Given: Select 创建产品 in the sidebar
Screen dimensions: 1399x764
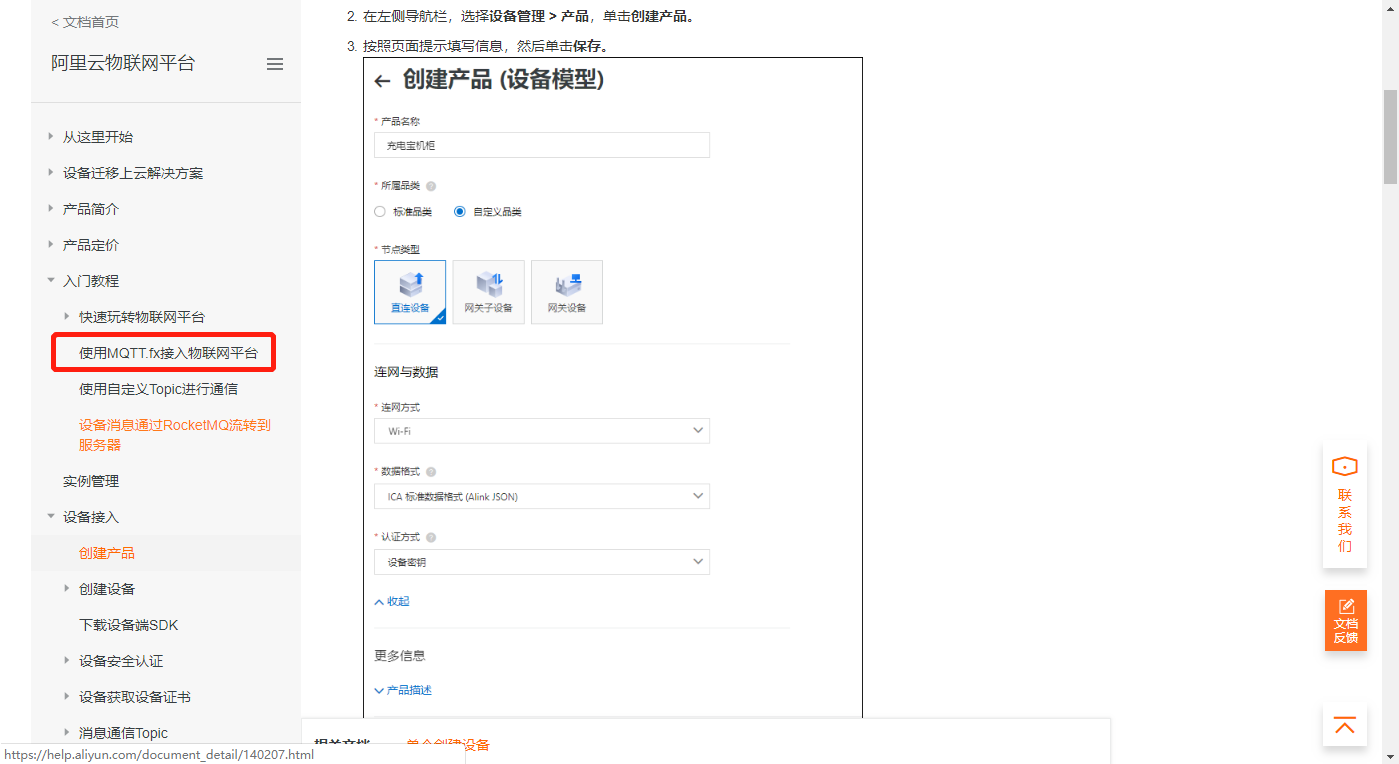Looking at the screenshot, I should [x=106, y=553].
